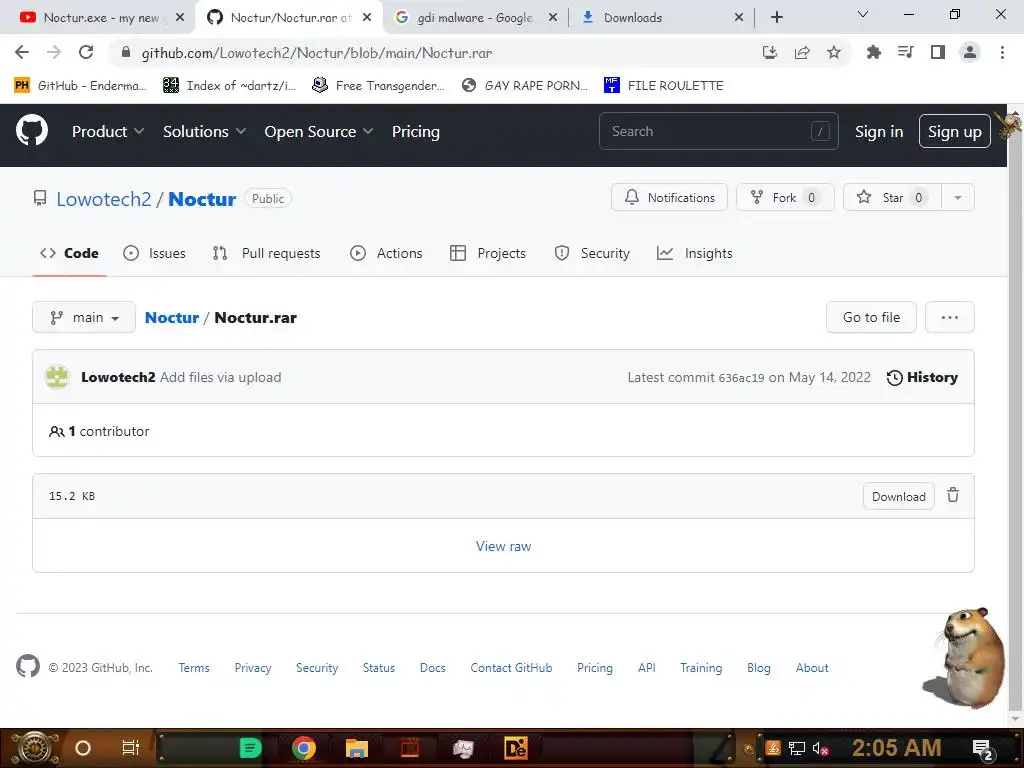Click the Download button for Noctur.rar
The height and width of the screenshot is (768, 1024).
tap(898, 496)
